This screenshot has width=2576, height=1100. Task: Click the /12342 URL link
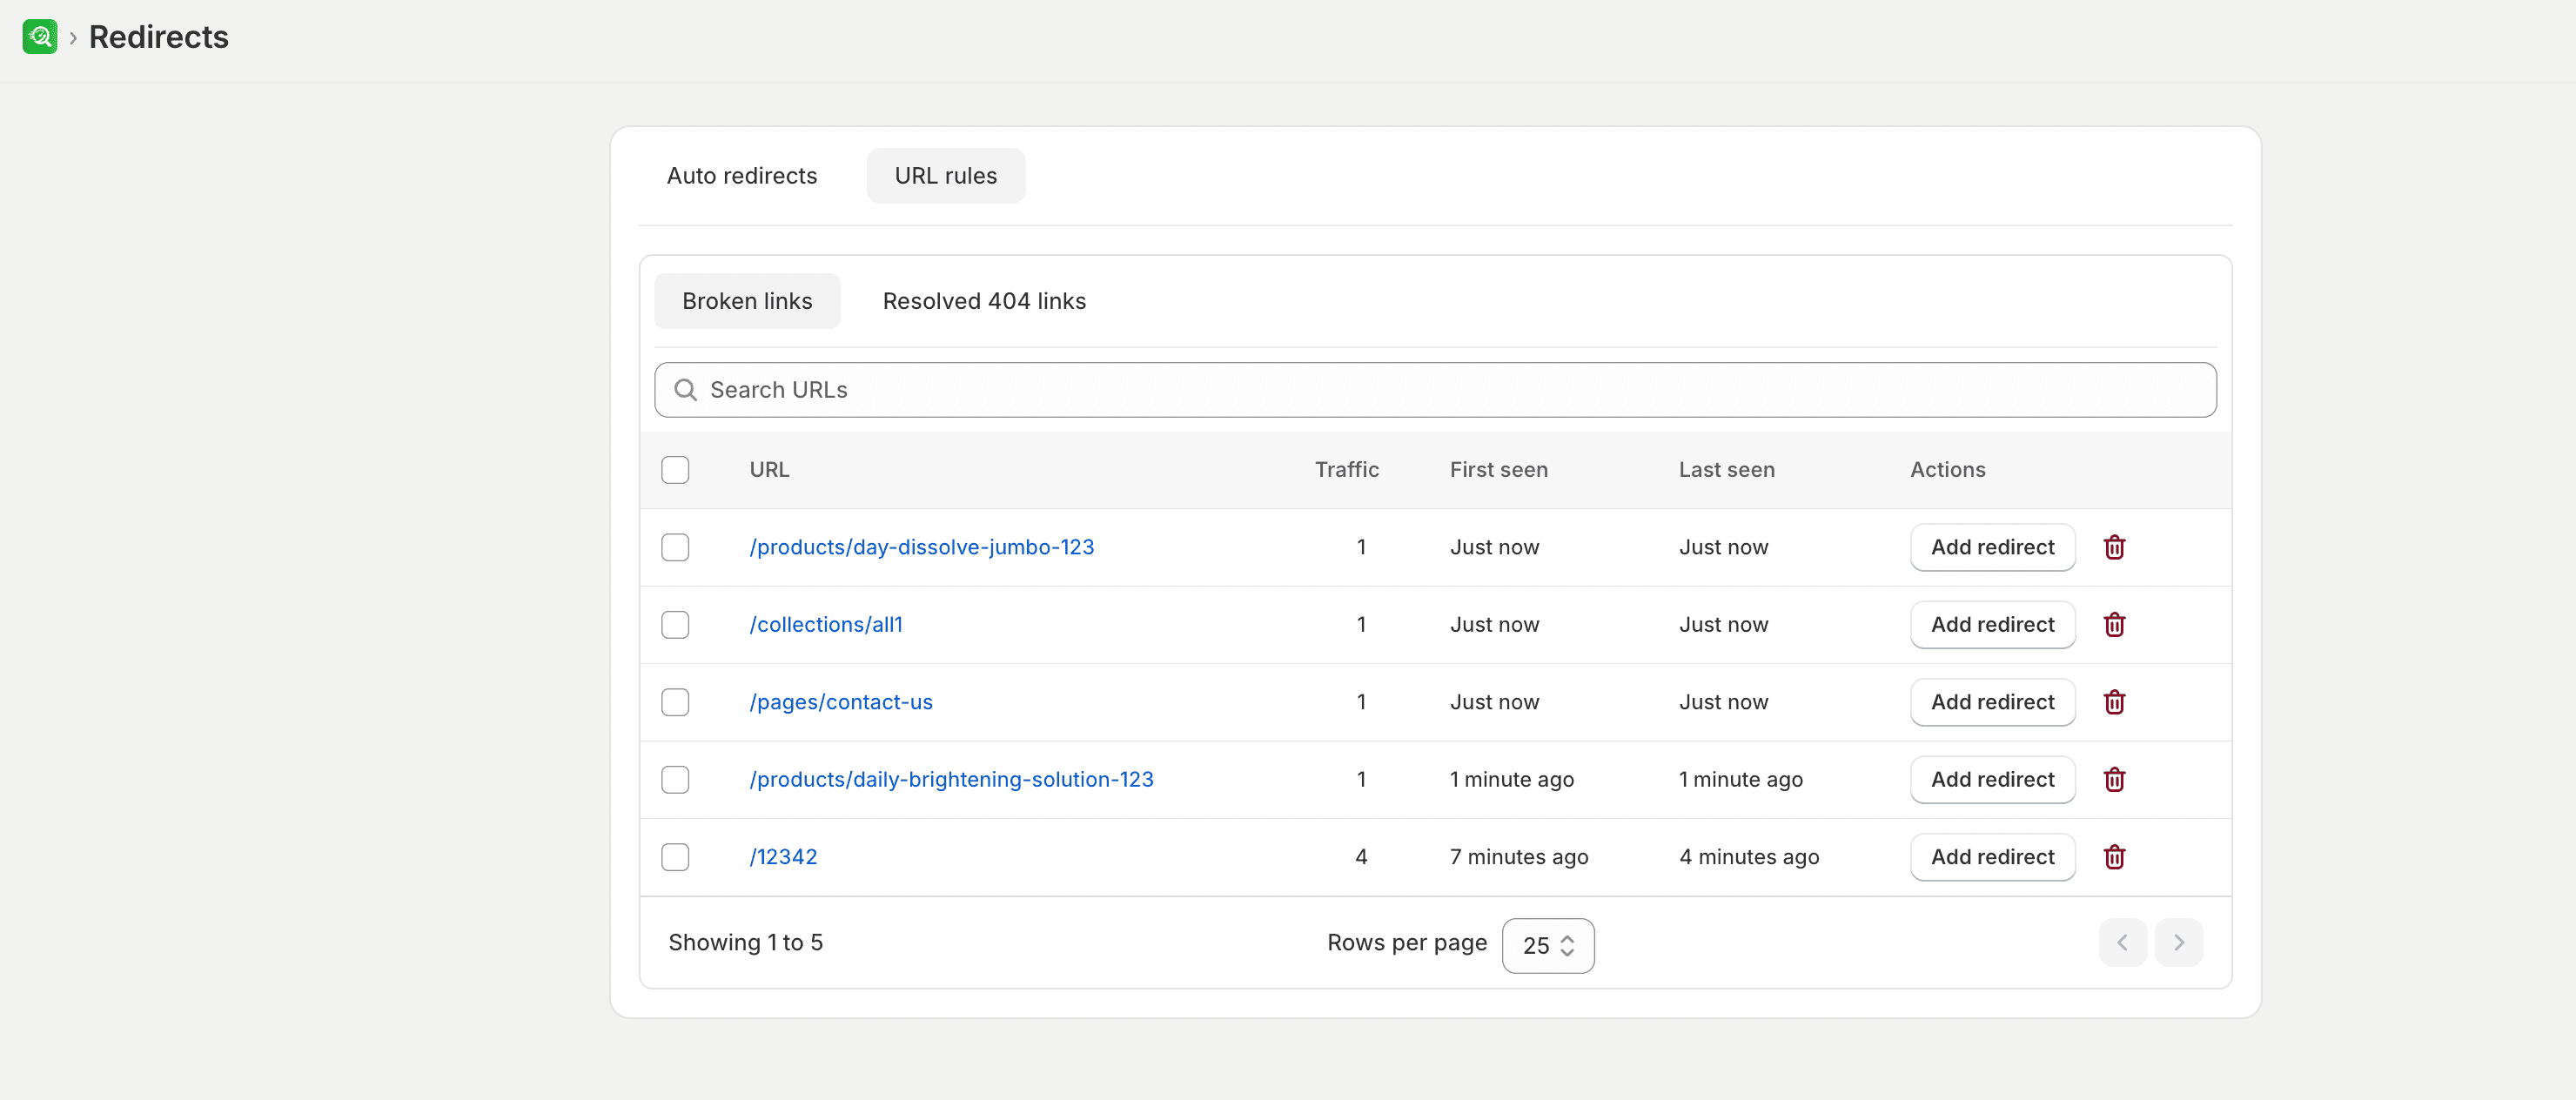coord(783,857)
